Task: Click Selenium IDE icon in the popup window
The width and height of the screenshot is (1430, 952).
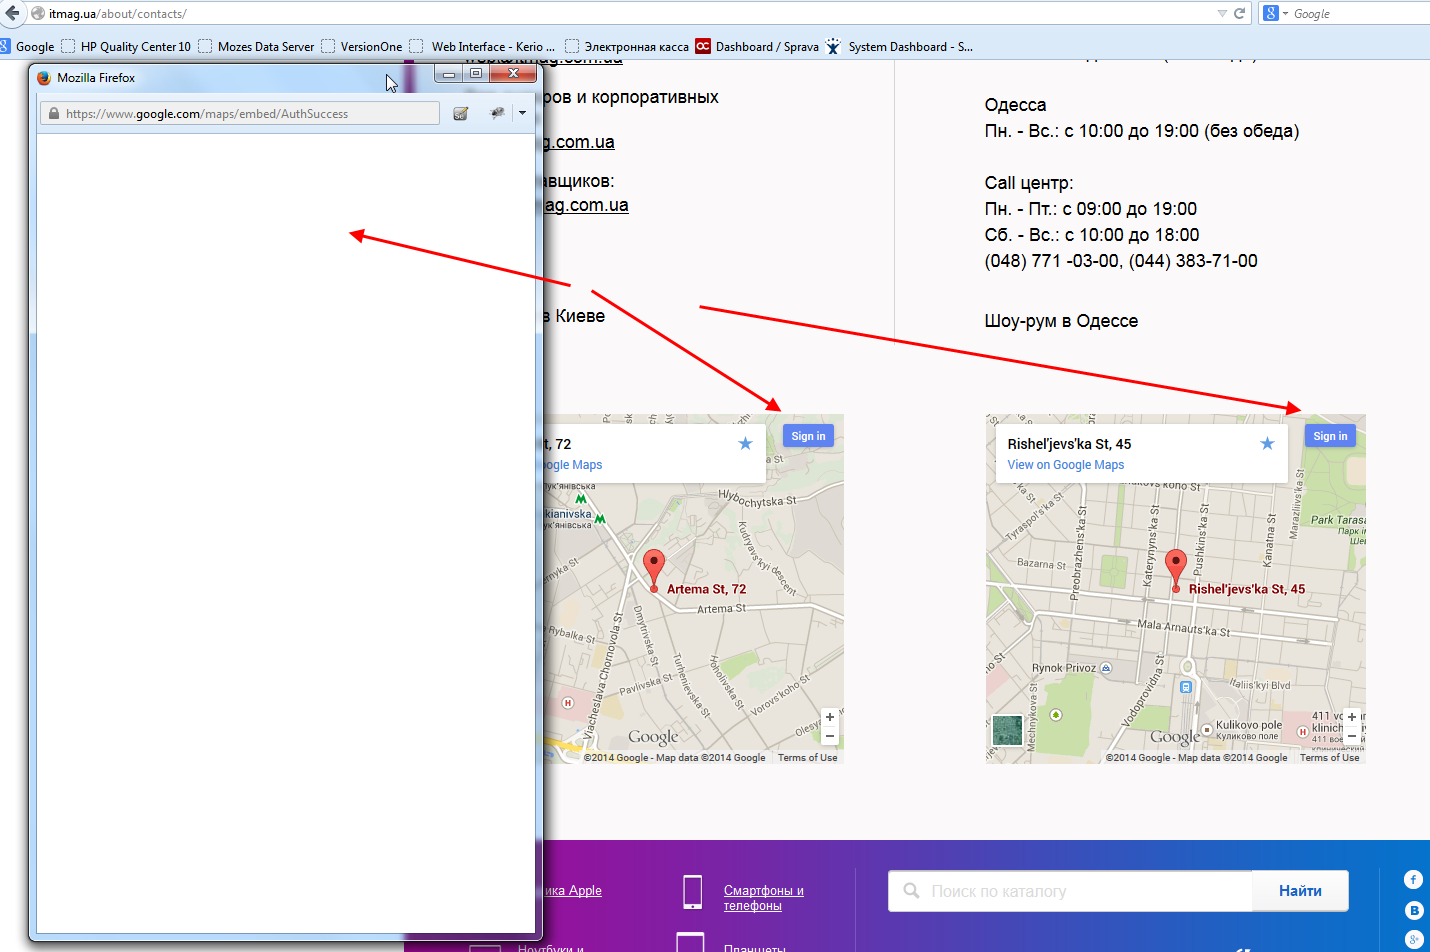Action: 461,113
